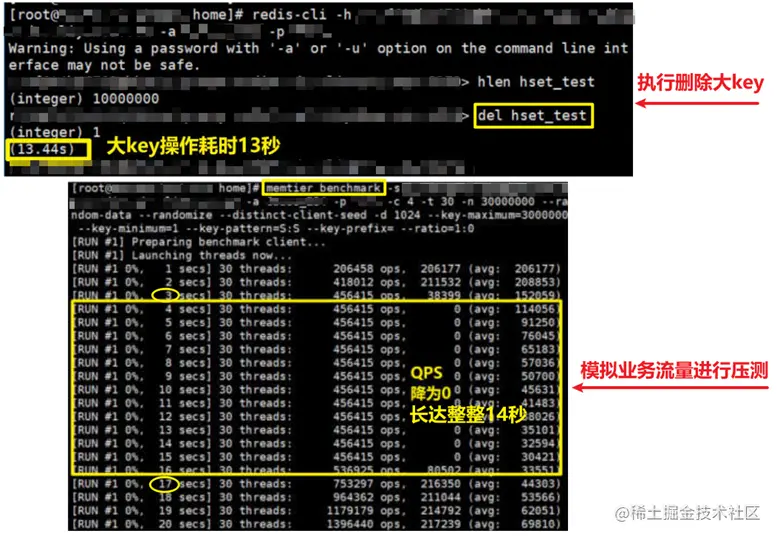Click the 1 secs row showing 206458 ops
777x539 pixels.
pos(316,269)
